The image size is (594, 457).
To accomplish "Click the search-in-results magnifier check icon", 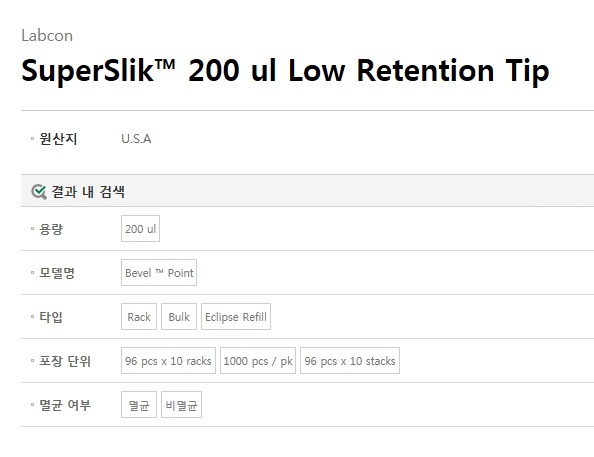I will (x=39, y=192).
